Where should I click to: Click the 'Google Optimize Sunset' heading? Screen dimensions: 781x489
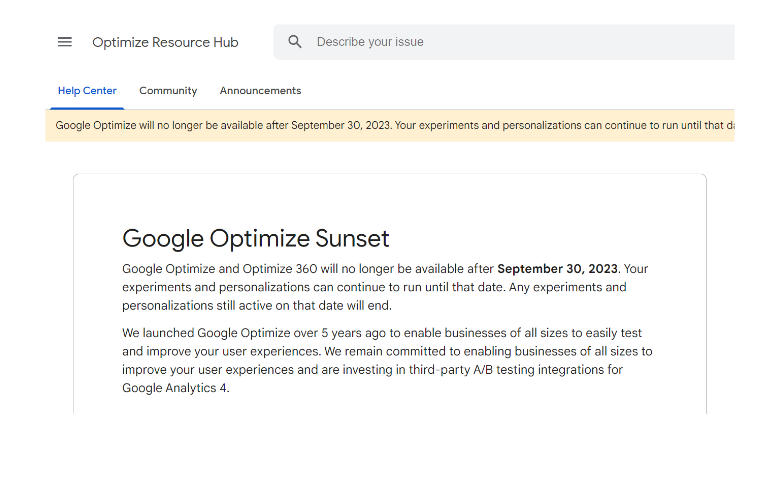[255, 238]
